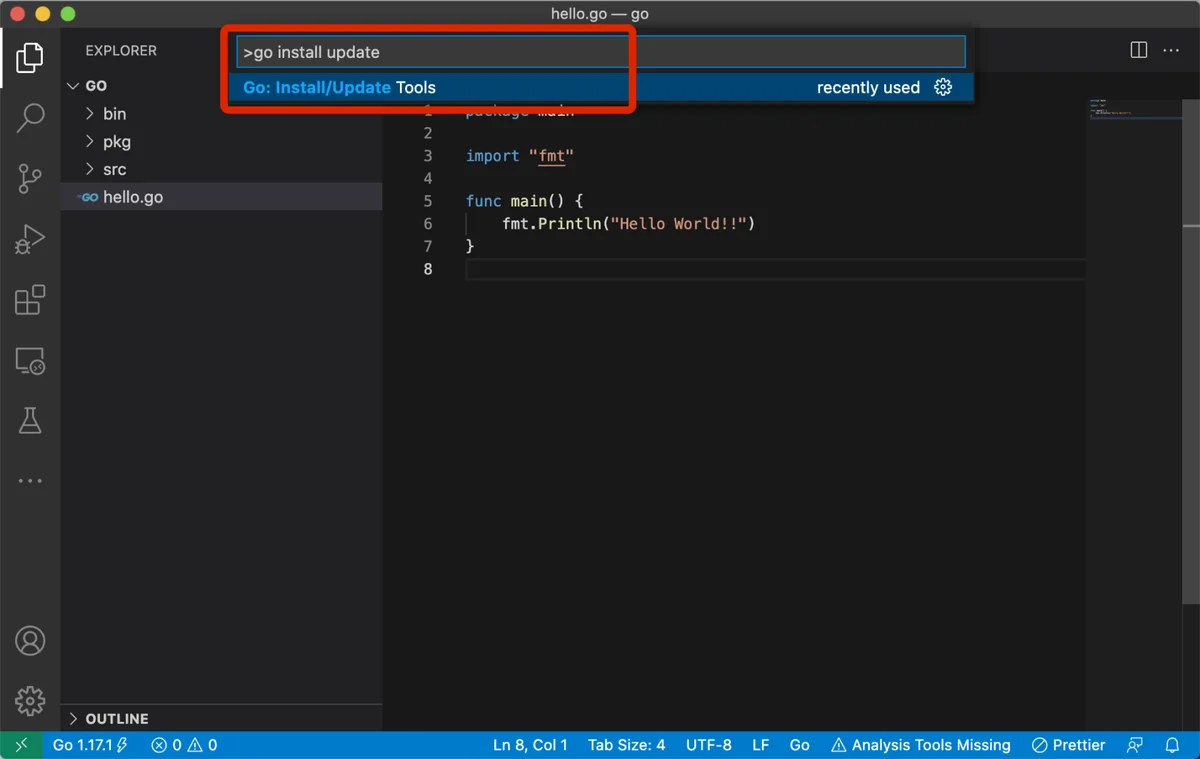Click the Prettier status item
This screenshot has height=759, width=1200.
(1068, 745)
